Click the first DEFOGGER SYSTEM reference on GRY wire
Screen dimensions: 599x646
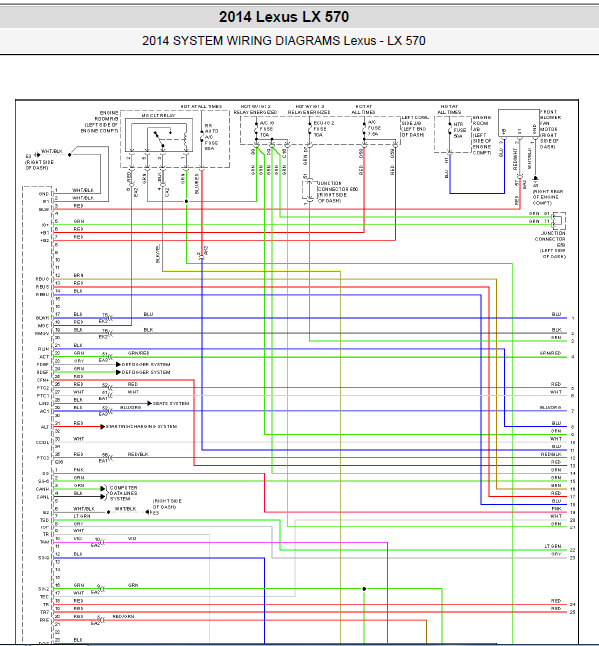tap(146, 365)
